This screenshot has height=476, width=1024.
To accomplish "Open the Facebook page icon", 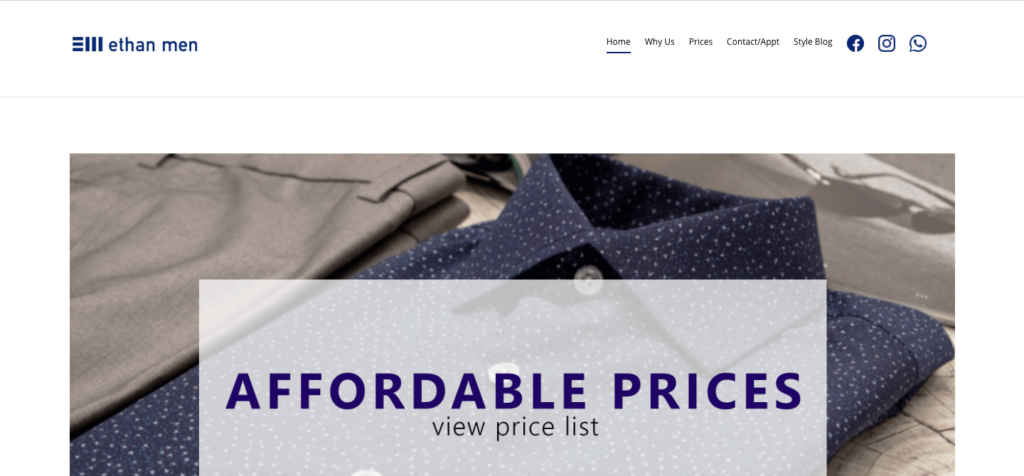I will point(855,44).
